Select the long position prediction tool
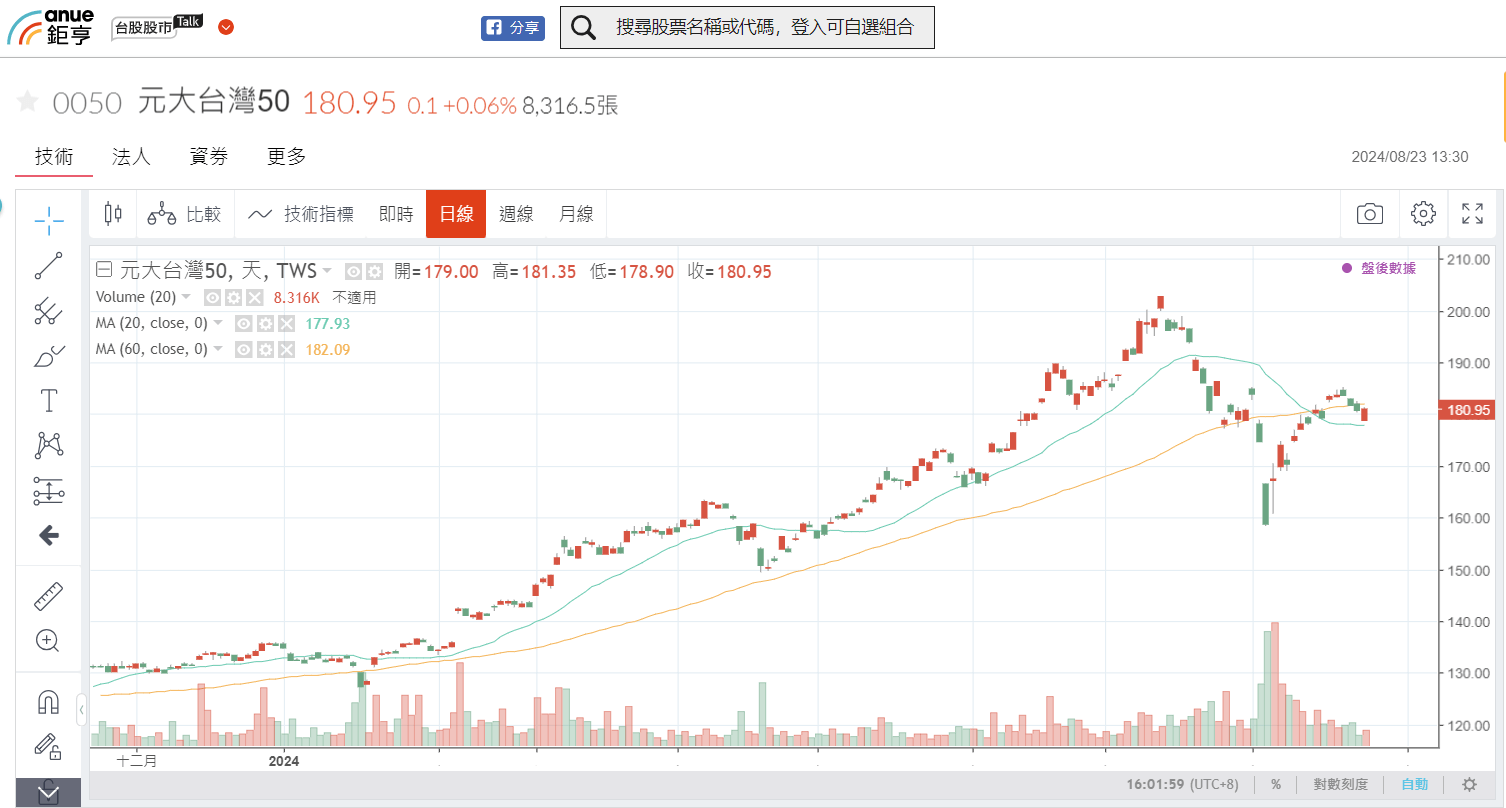1506x808 pixels. [x=48, y=491]
